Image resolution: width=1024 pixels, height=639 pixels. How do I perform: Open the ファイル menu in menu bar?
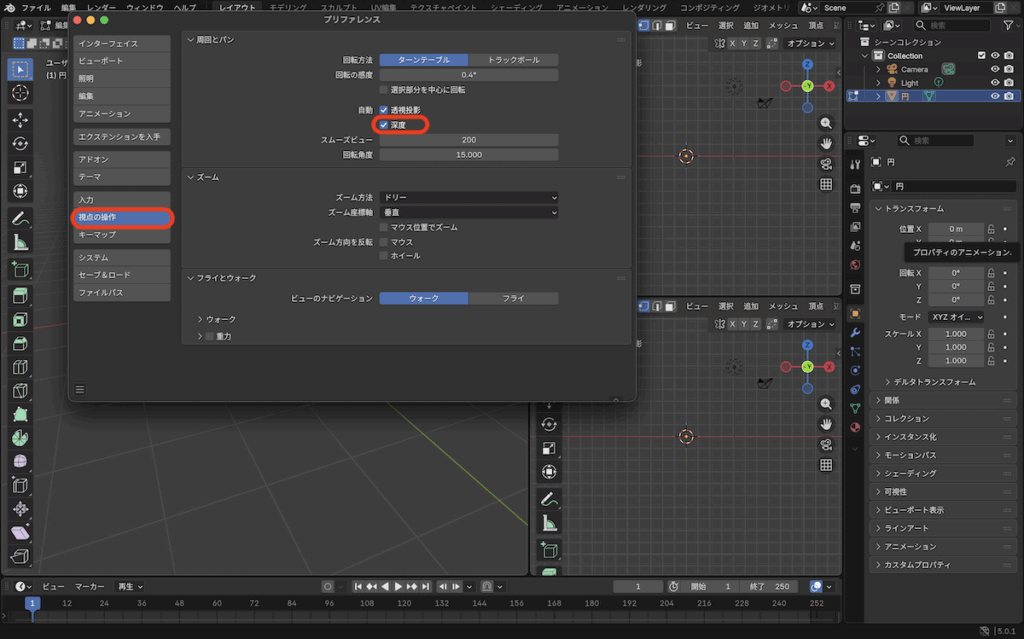(x=36, y=7)
